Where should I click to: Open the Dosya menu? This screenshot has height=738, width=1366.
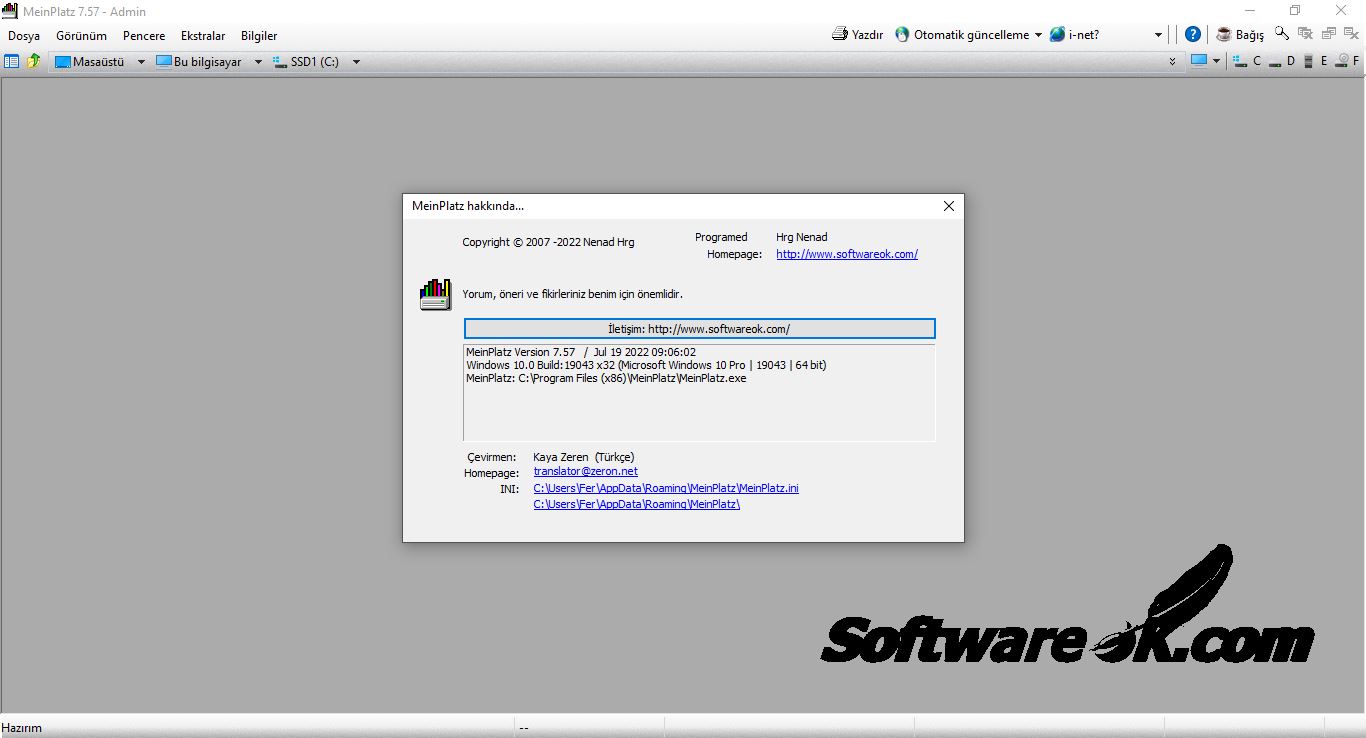[x=24, y=36]
